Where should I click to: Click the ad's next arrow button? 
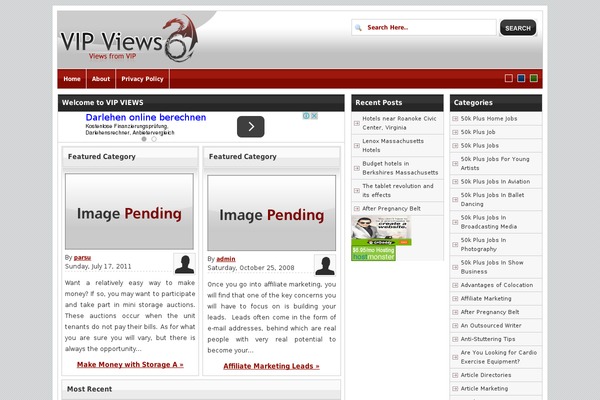point(251,127)
